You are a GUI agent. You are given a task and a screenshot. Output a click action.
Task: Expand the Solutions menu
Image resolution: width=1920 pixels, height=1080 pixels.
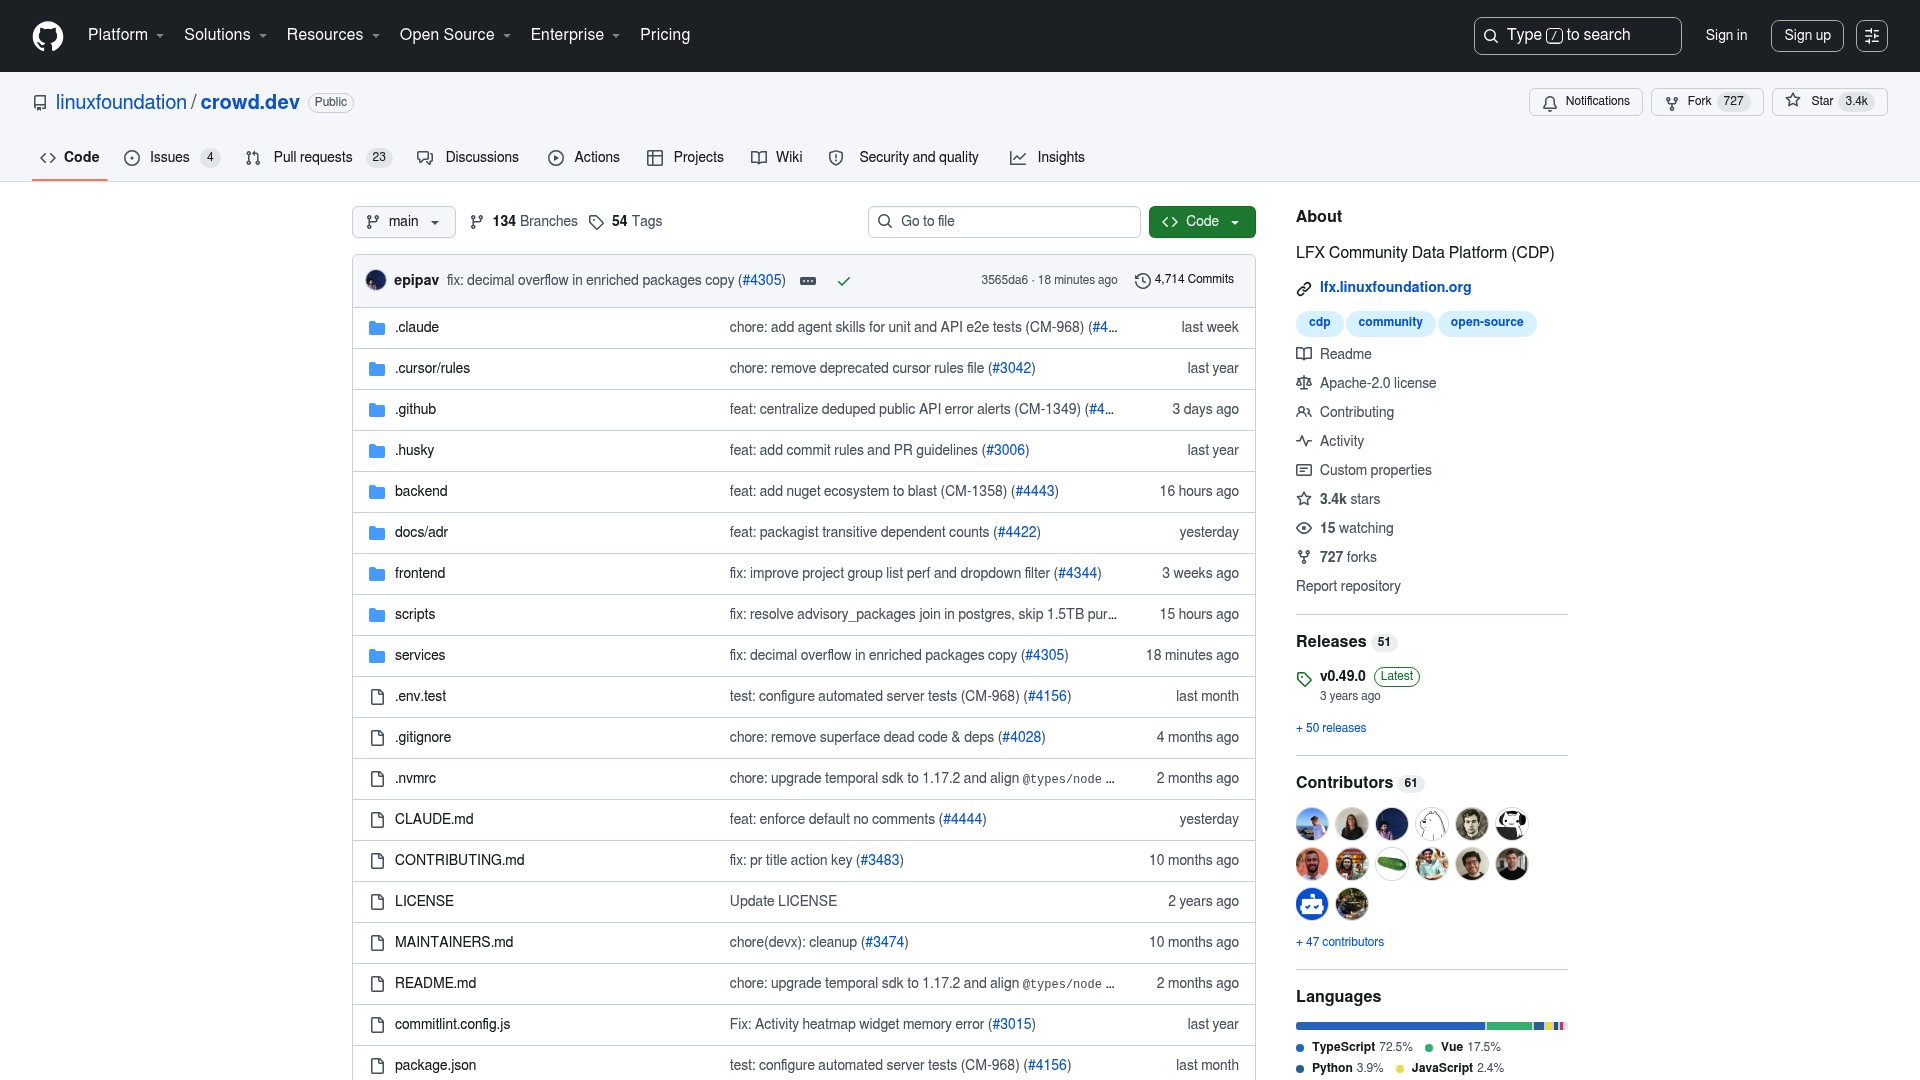pyautogui.click(x=225, y=35)
